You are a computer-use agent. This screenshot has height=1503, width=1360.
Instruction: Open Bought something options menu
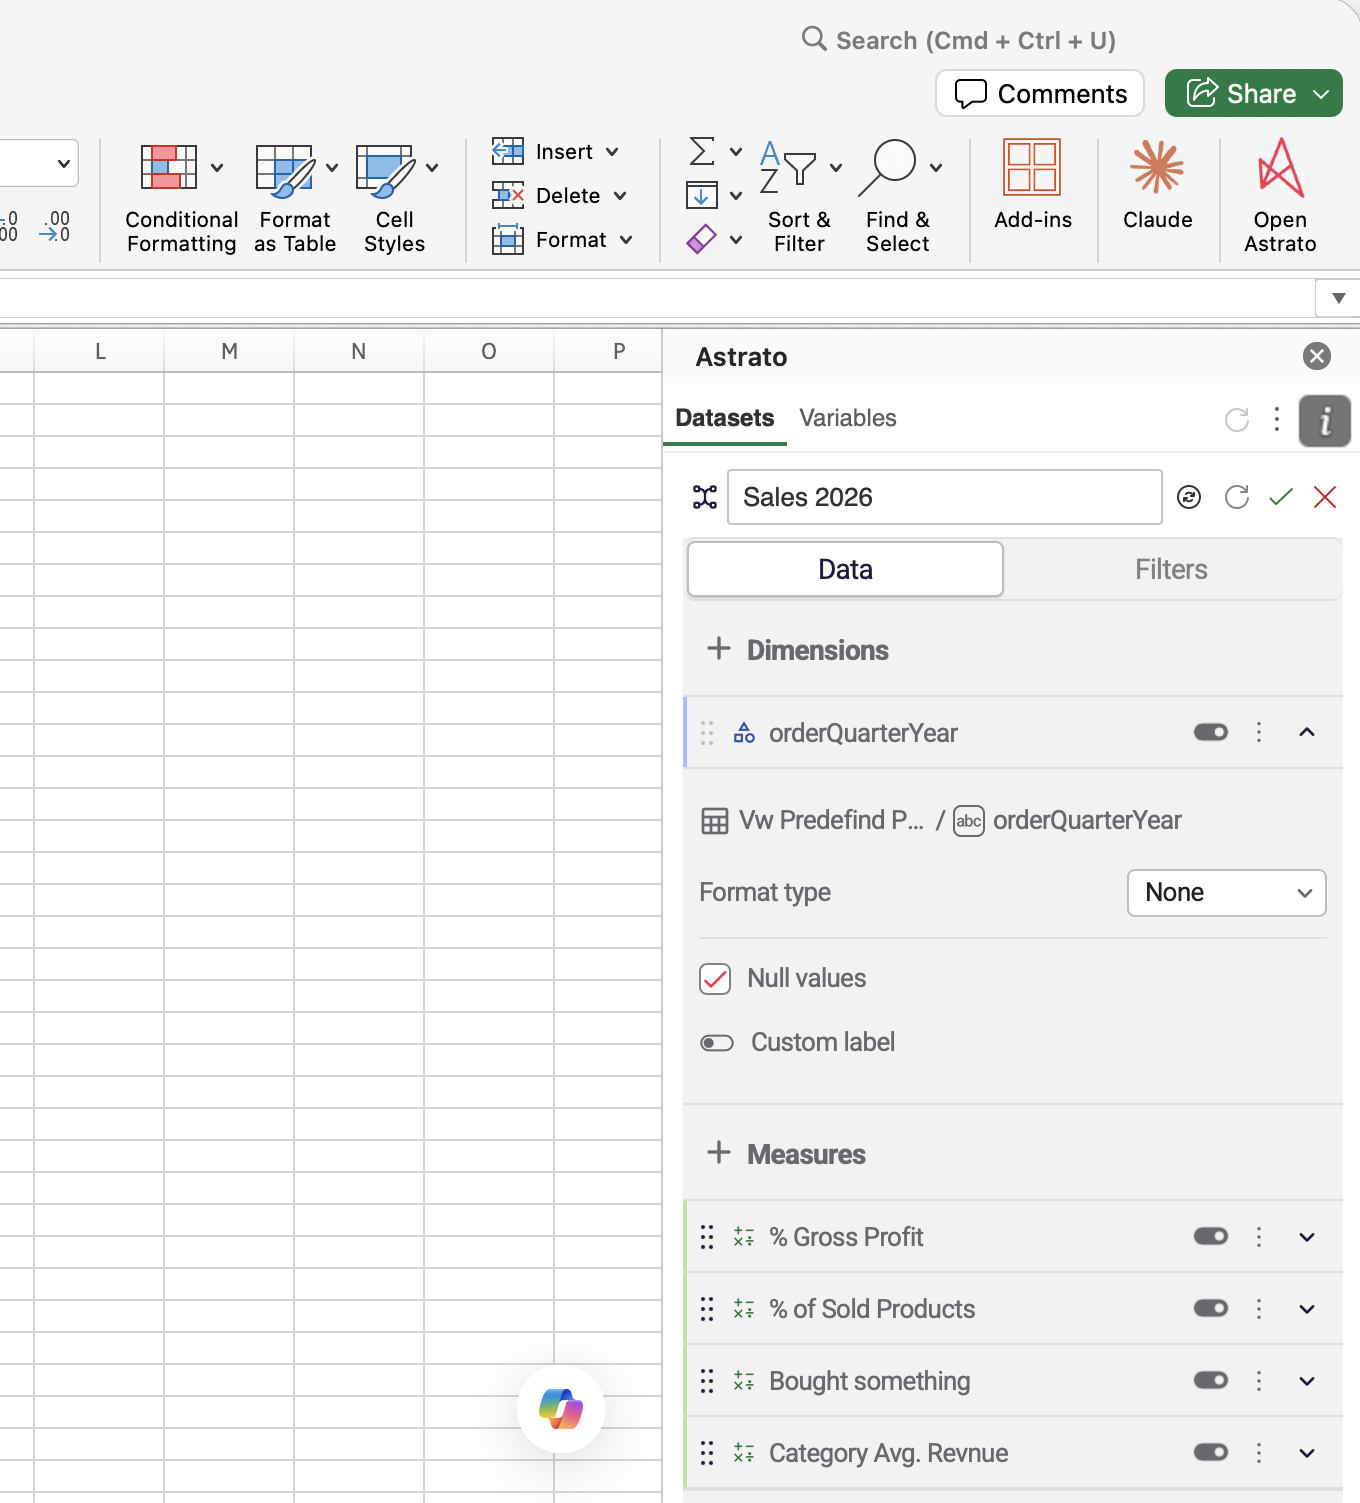pyautogui.click(x=1259, y=1381)
